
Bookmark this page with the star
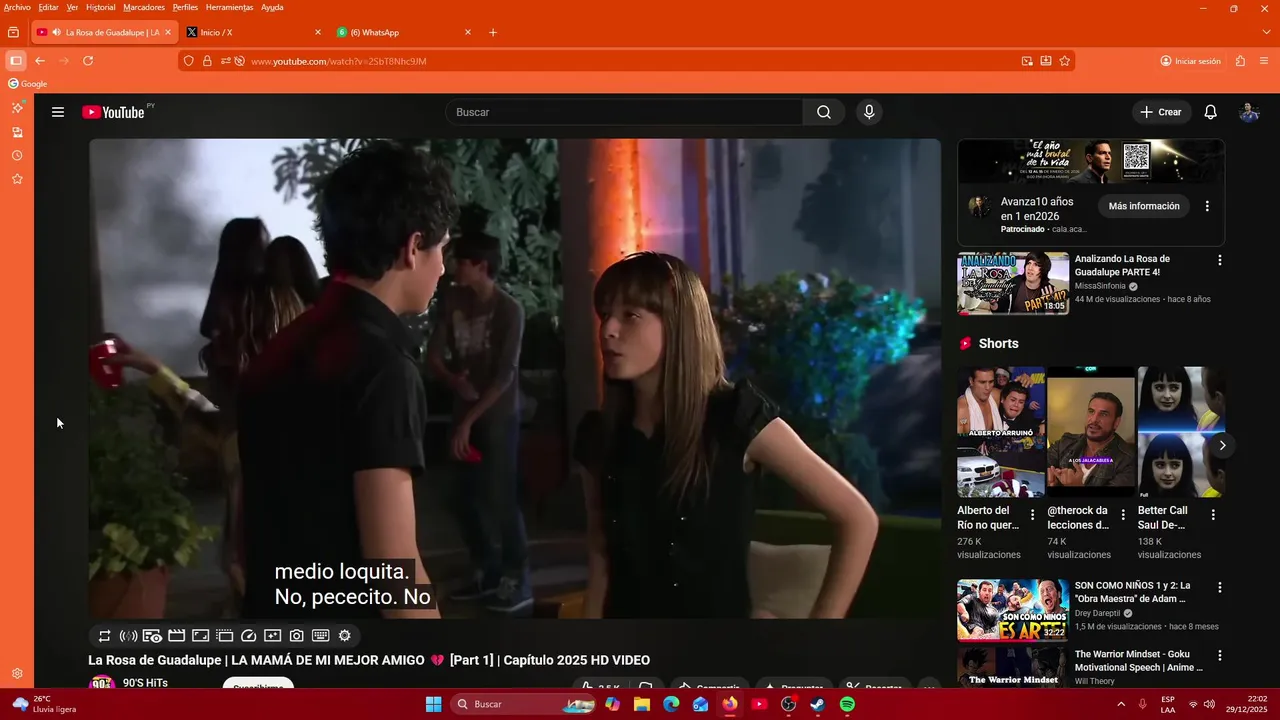click(x=1065, y=61)
